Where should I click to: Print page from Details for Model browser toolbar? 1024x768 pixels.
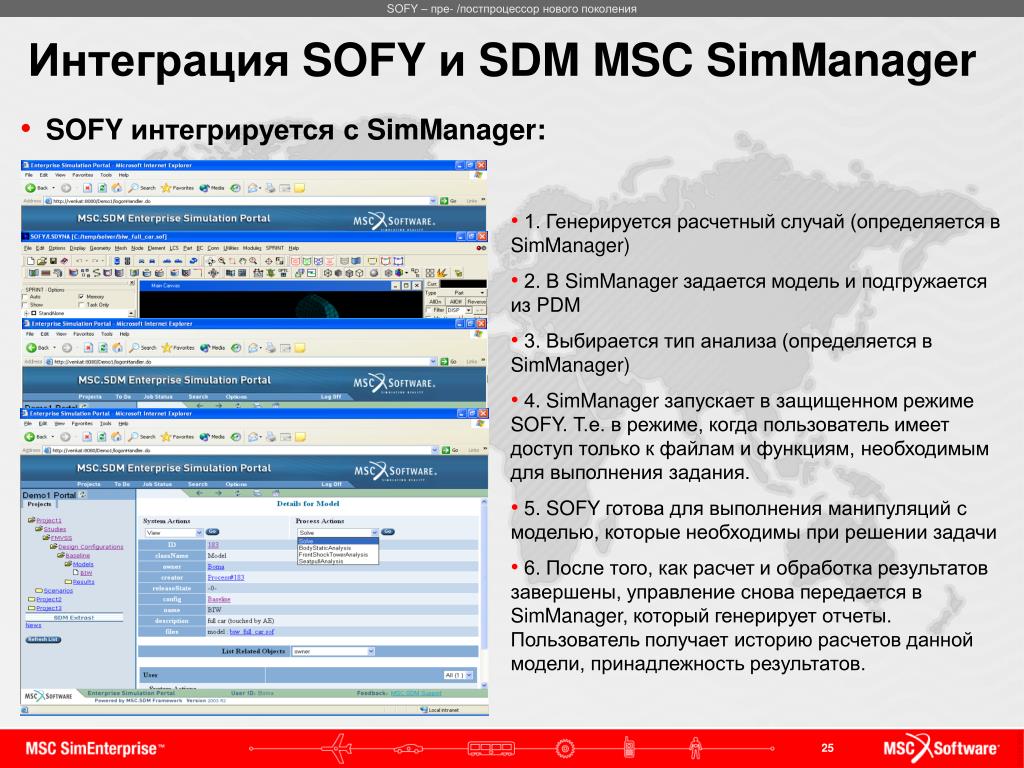coord(270,436)
